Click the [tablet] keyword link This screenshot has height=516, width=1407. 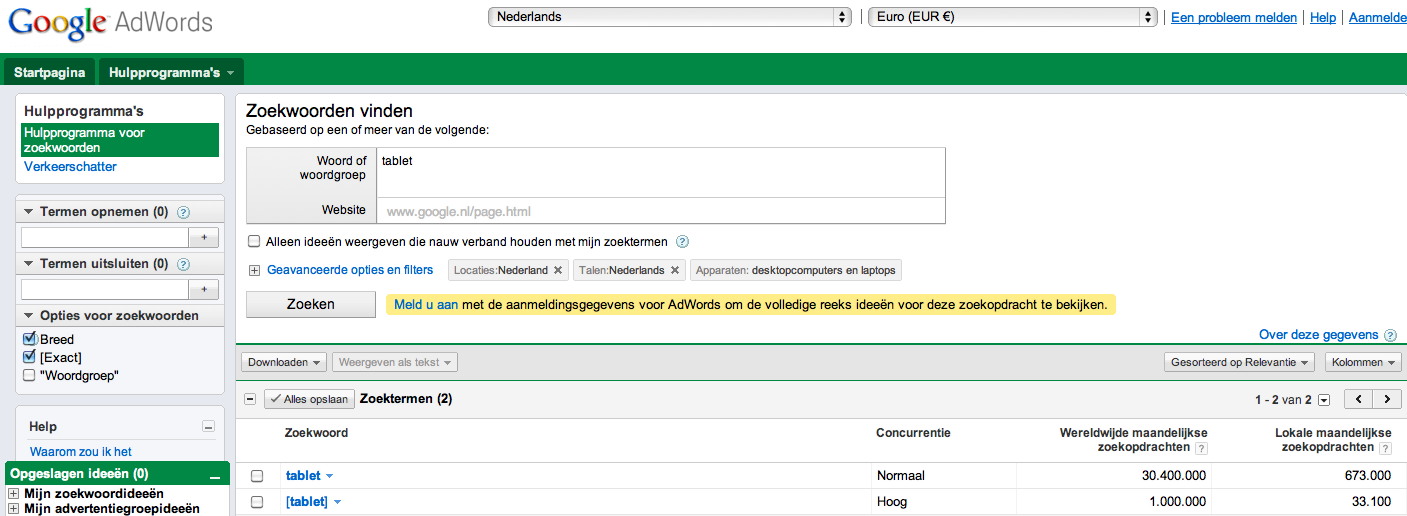[307, 502]
